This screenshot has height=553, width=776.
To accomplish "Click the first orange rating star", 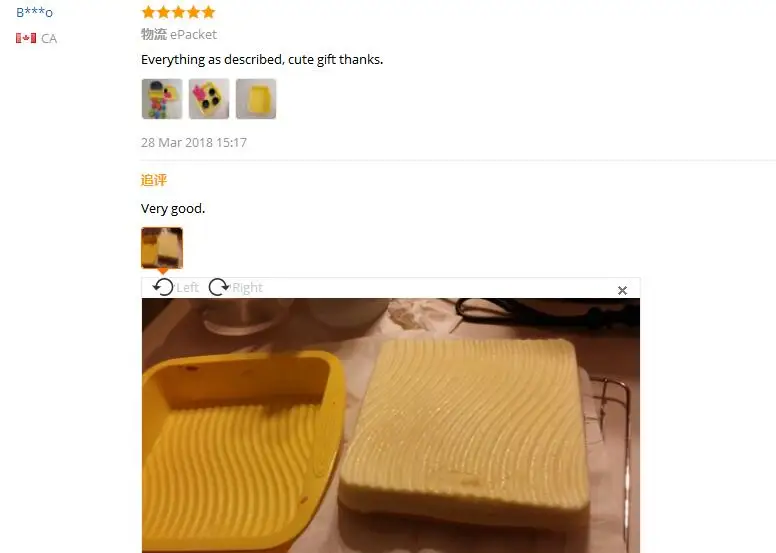I will click(148, 12).
